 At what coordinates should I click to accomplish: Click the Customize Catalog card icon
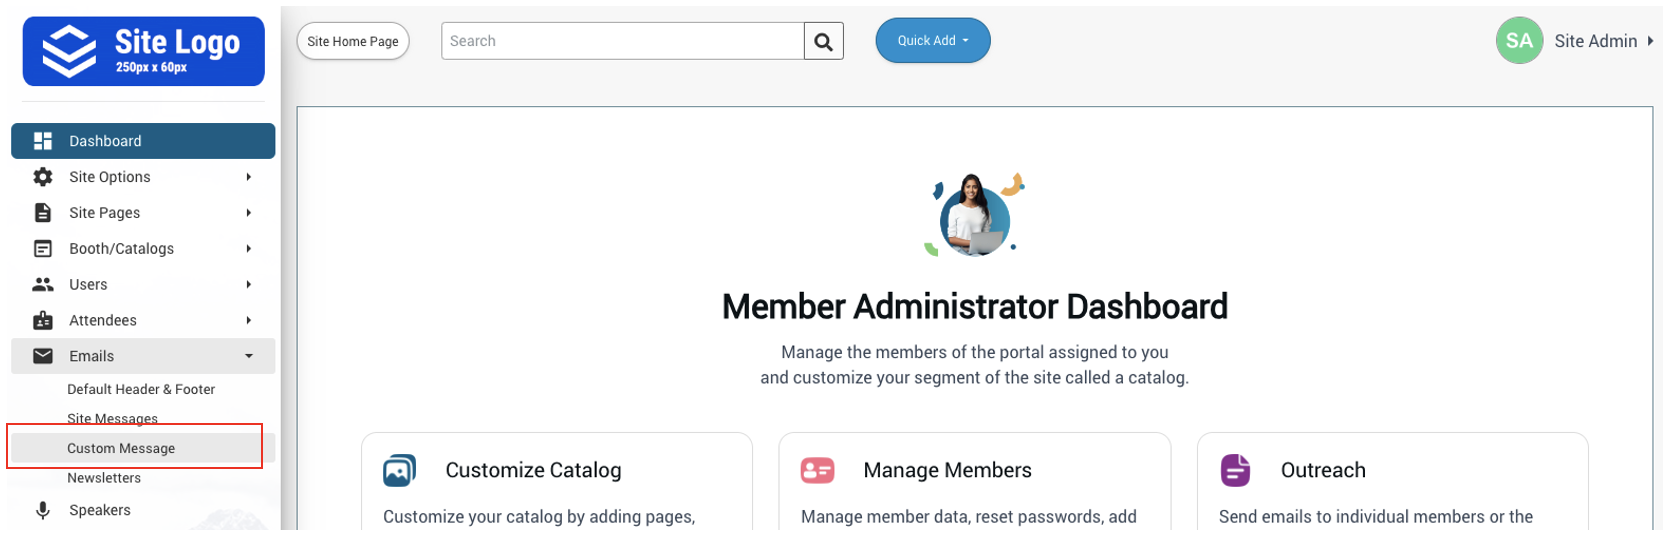click(400, 470)
